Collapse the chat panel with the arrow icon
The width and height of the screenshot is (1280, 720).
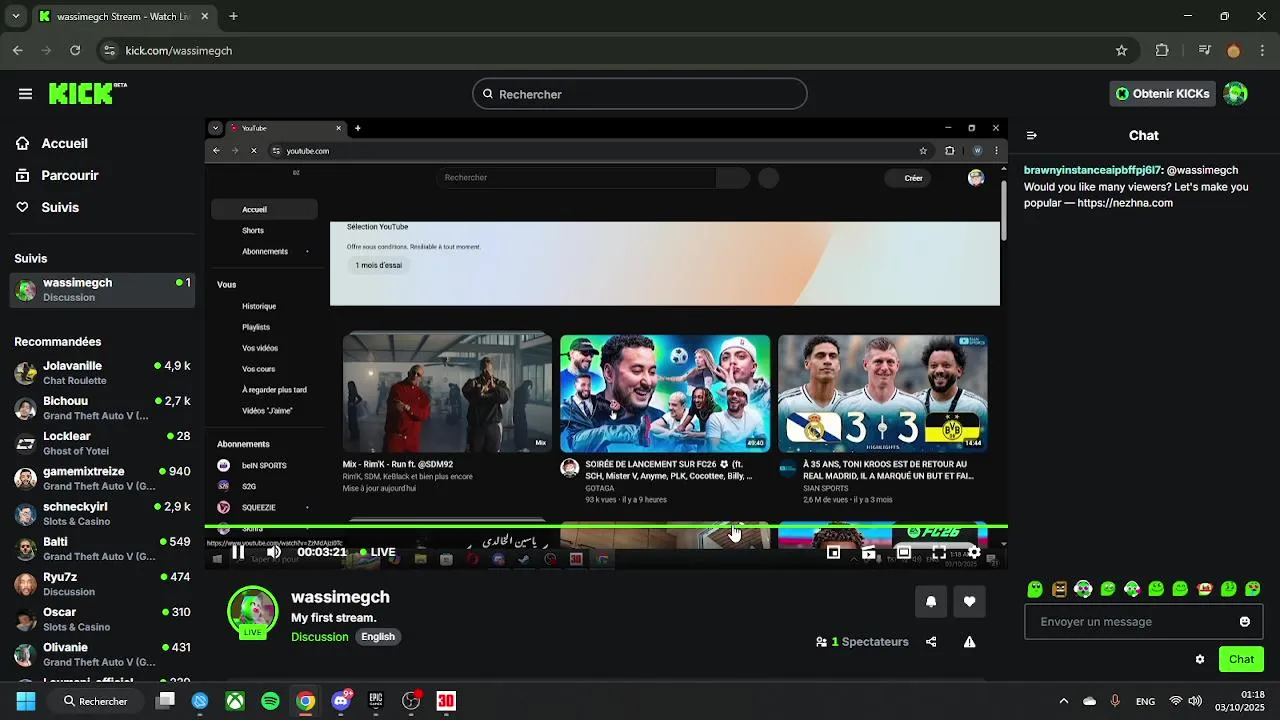click(1032, 136)
